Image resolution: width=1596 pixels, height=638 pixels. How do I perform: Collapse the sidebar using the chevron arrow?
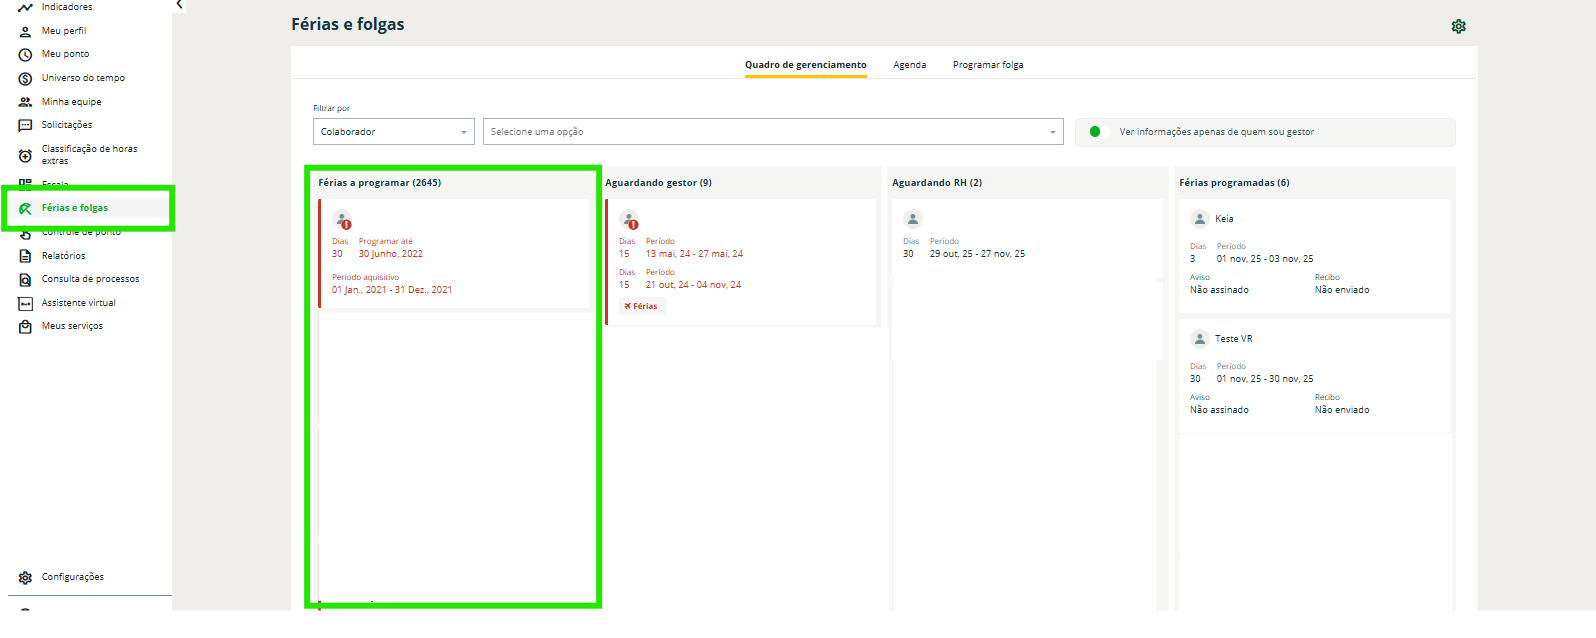coord(179,5)
